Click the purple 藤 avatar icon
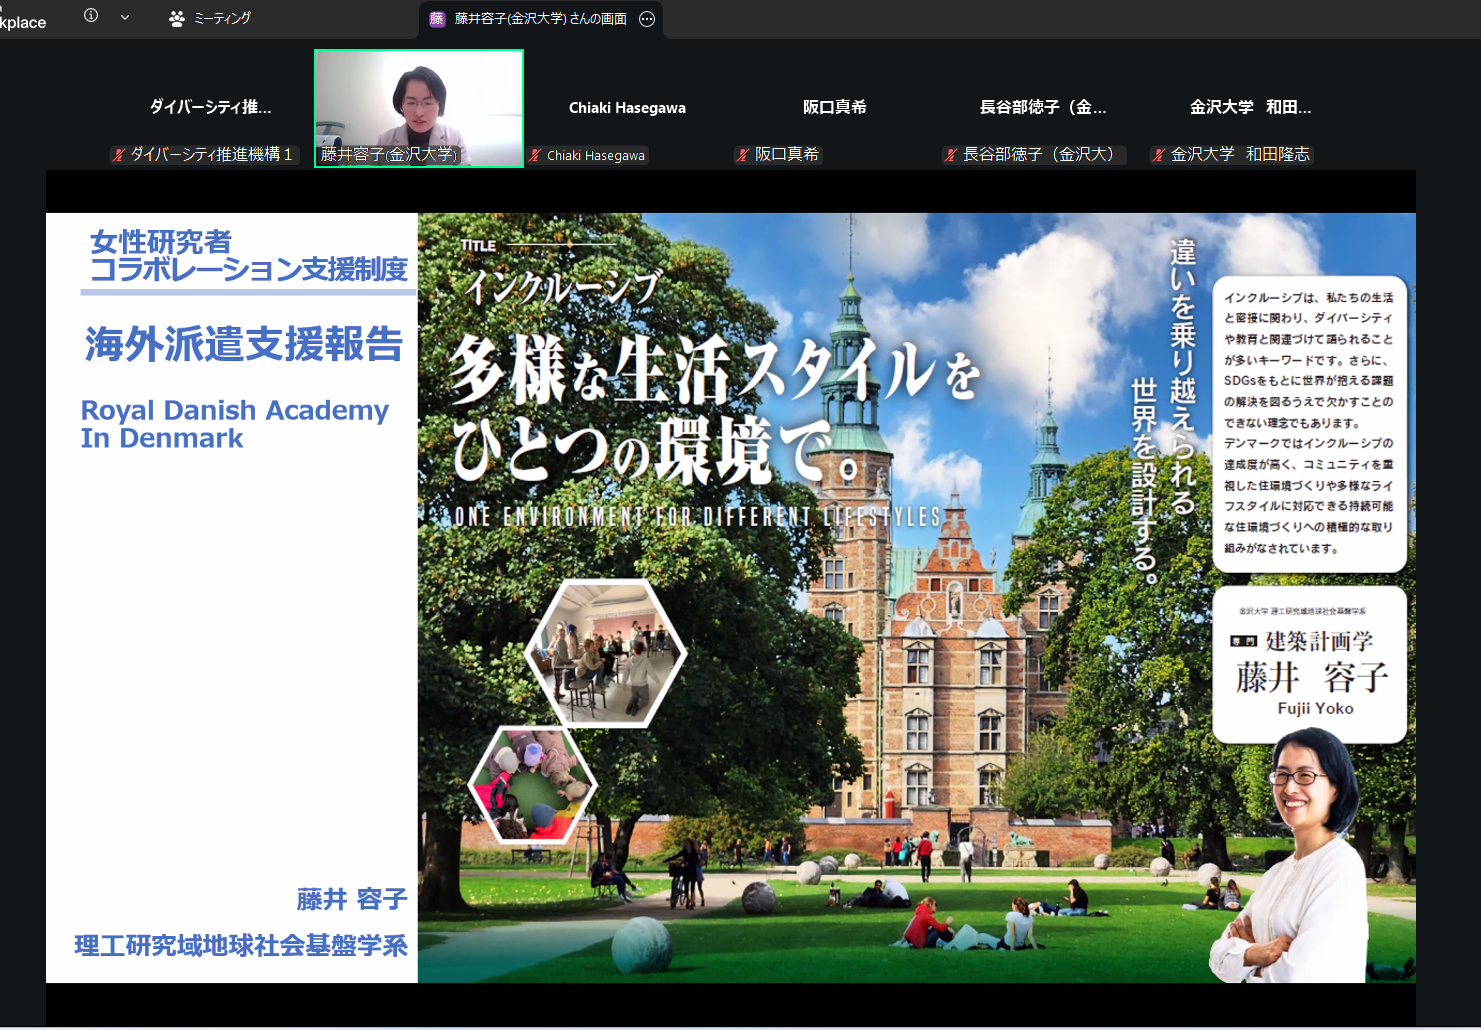Image resolution: width=1481 pixels, height=1030 pixels. 437,19
